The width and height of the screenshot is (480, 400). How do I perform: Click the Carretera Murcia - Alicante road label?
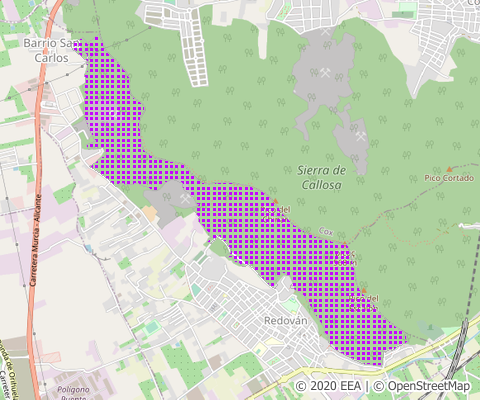point(35,240)
